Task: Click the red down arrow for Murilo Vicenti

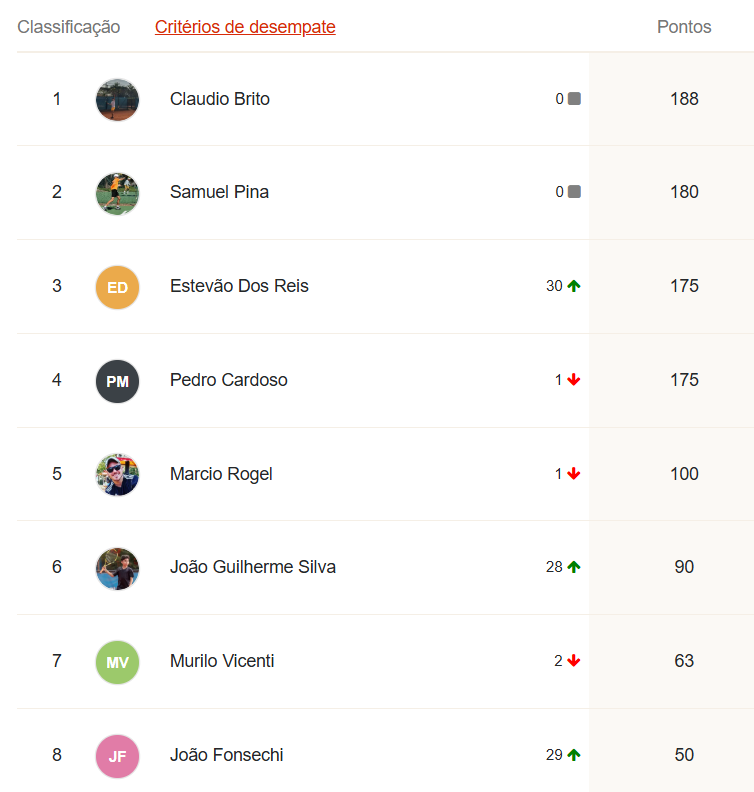Action: click(574, 661)
